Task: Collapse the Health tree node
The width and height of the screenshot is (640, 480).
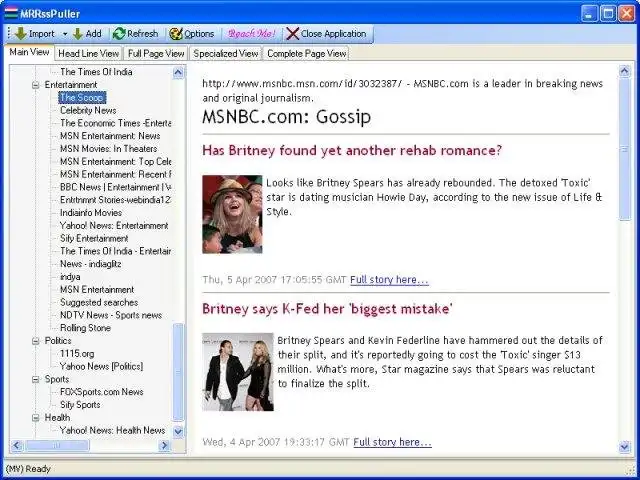Action: pos(36,418)
